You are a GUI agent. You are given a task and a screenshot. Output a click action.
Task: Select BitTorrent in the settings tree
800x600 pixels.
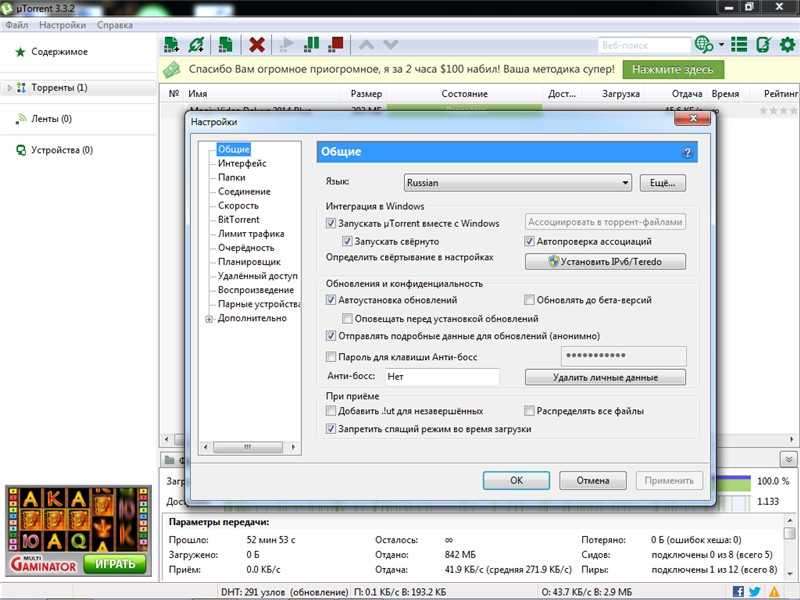point(238,219)
